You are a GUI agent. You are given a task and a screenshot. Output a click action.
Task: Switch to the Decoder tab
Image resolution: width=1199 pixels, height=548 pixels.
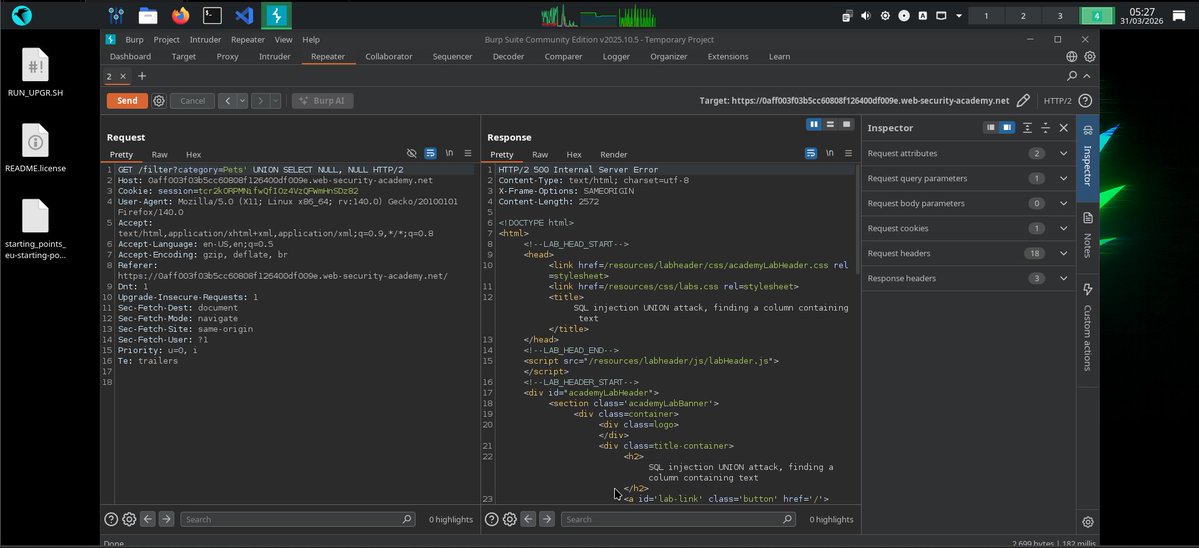tap(508, 57)
